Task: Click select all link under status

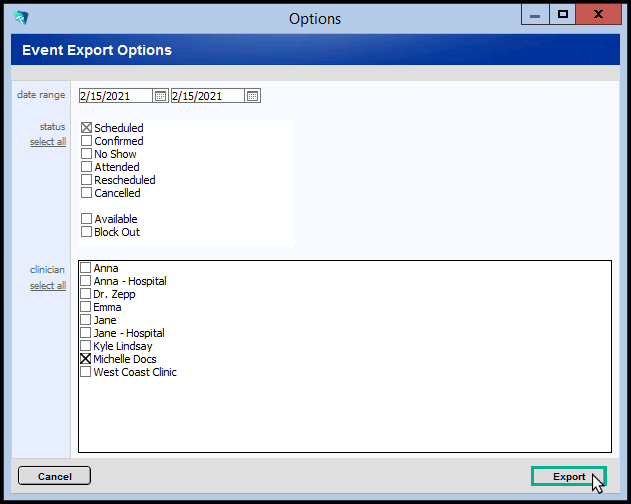Action: pos(48,142)
